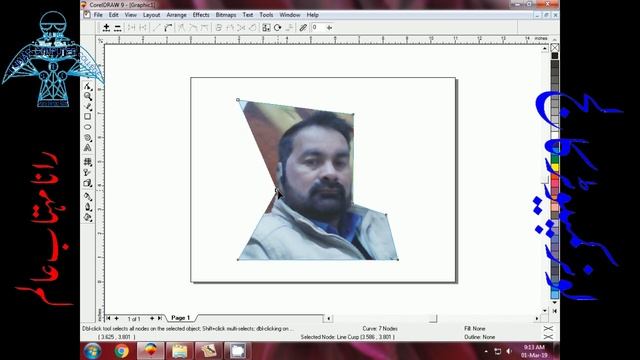Open the Text menu
Viewport: 640px width, 360px height.
click(248, 15)
